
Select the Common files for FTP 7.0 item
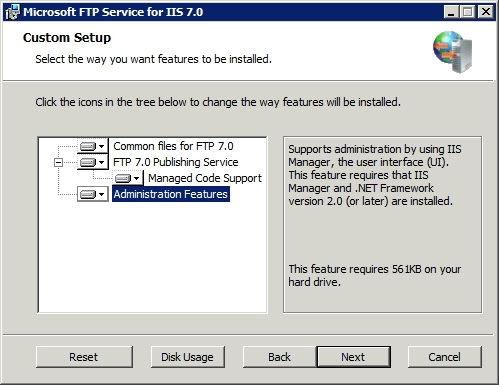[173, 146]
